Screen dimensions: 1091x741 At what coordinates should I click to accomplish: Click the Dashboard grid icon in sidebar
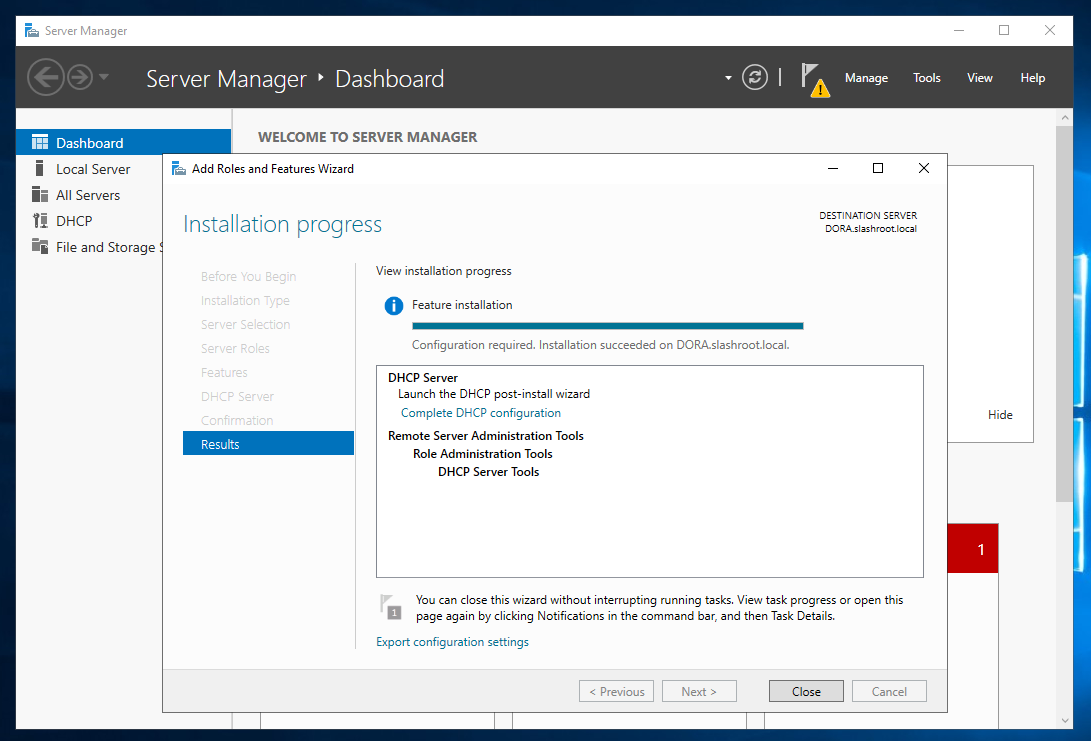(40, 143)
